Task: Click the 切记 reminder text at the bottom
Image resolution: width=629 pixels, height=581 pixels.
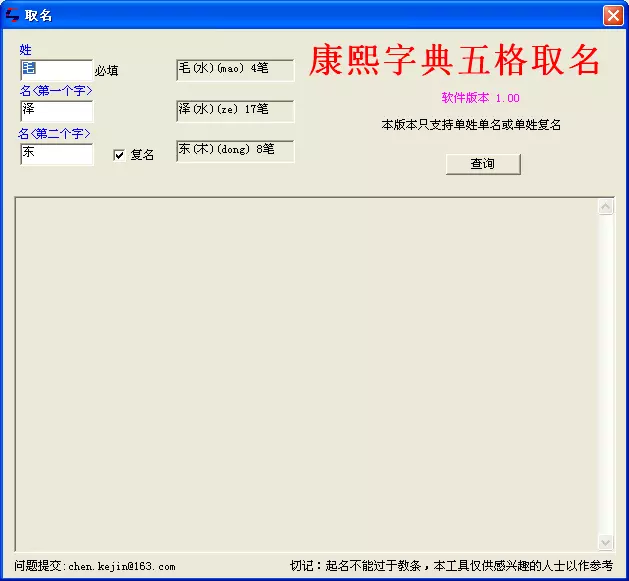Action: click(x=451, y=566)
